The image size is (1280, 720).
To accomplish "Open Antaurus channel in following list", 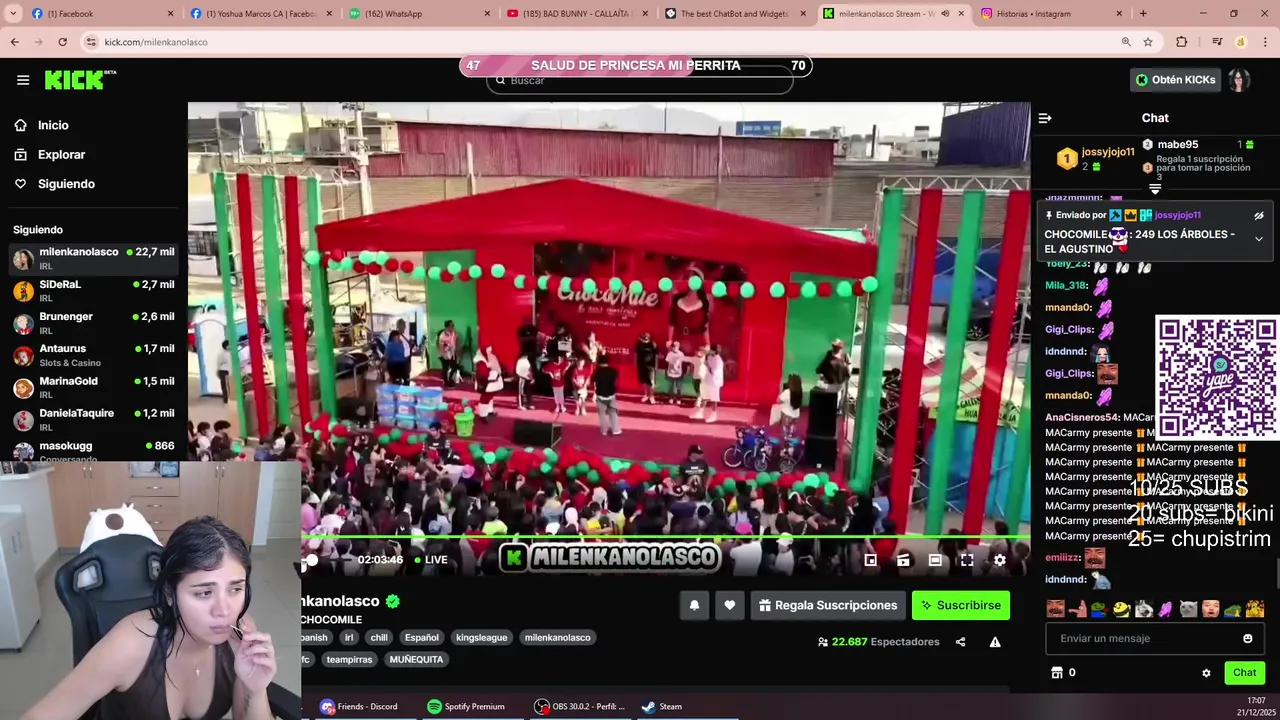I will 94,354.
